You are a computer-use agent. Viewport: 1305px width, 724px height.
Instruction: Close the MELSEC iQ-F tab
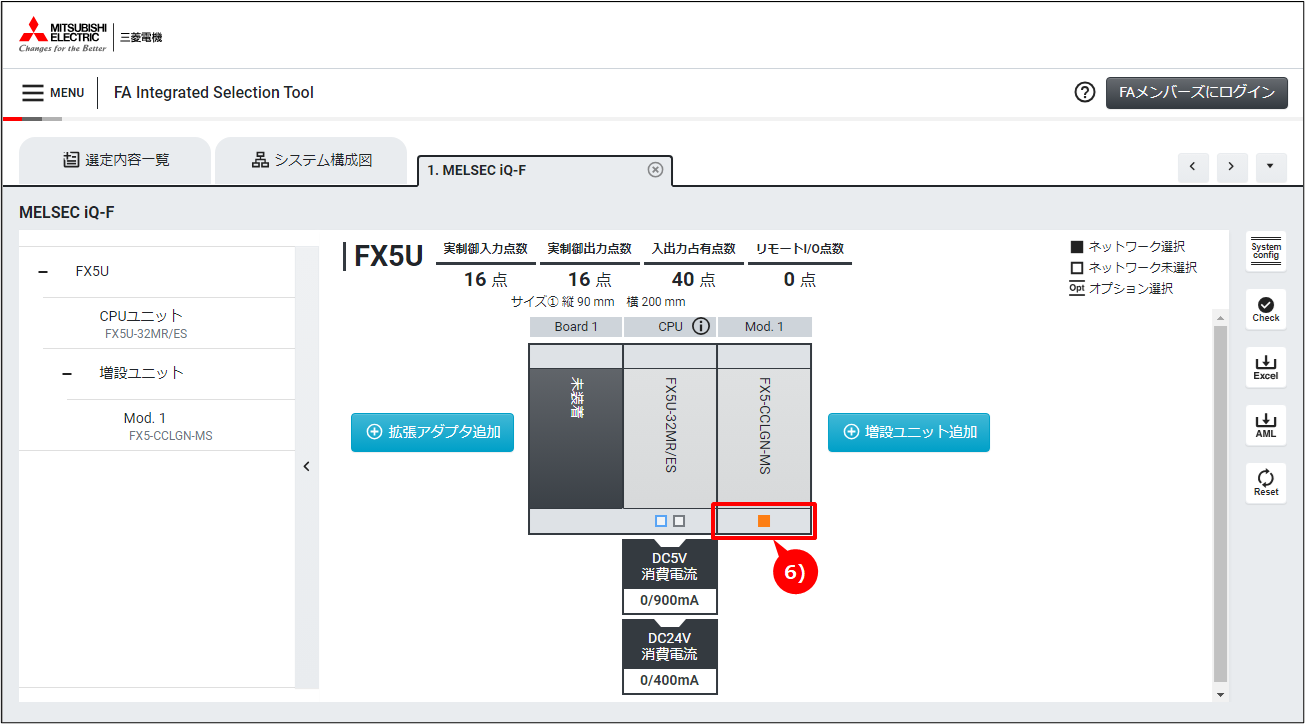655,170
